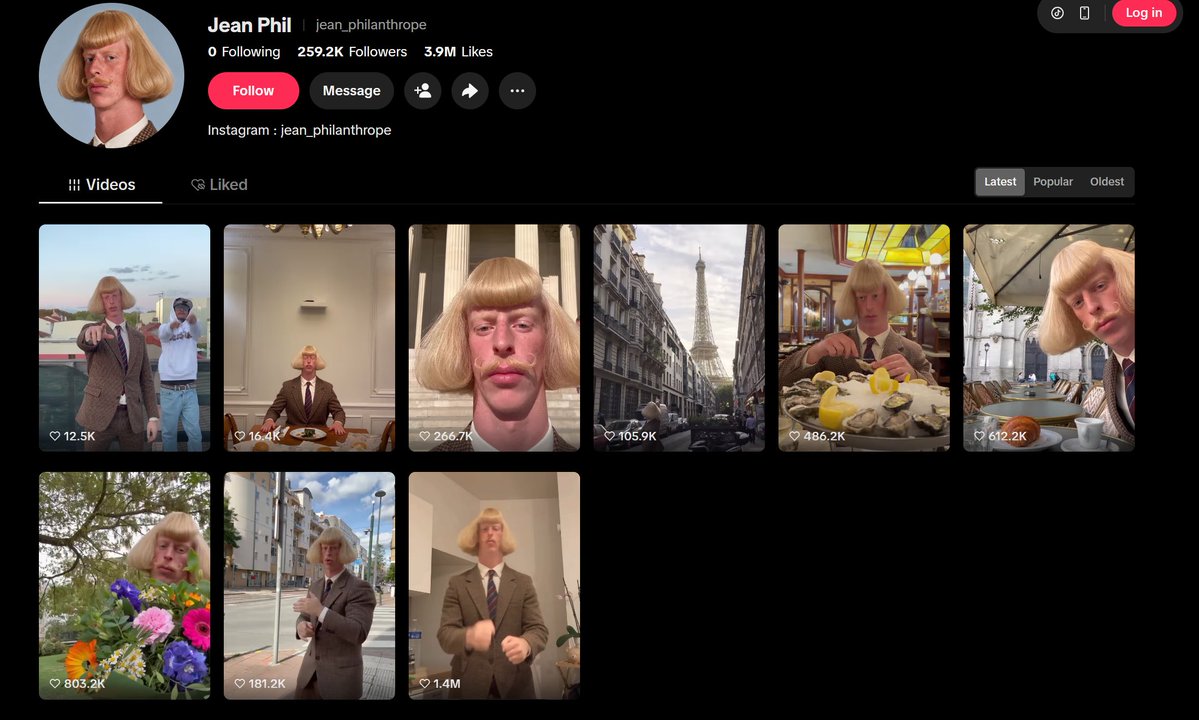Open the oysters video with 486.2K likes

pyautogui.click(x=864, y=338)
